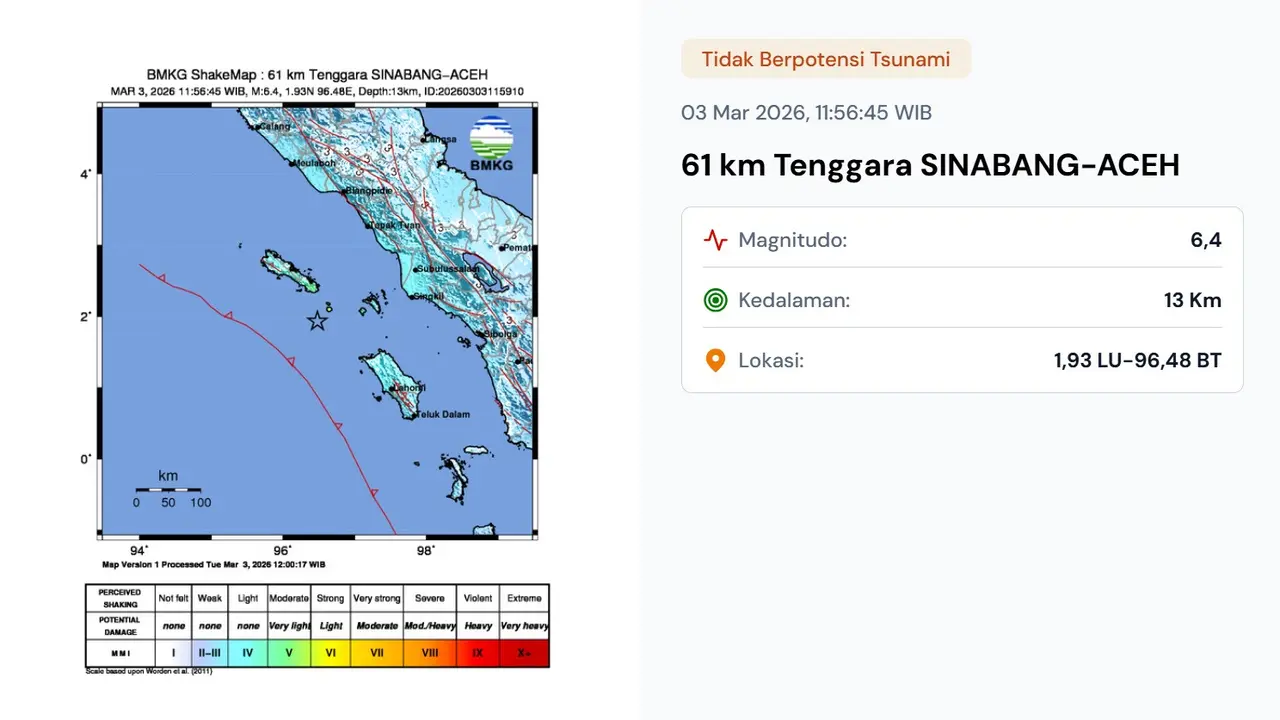Click the 'Scale based upon Worden' note
Screen dimensions: 1280x720
(149, 671)
